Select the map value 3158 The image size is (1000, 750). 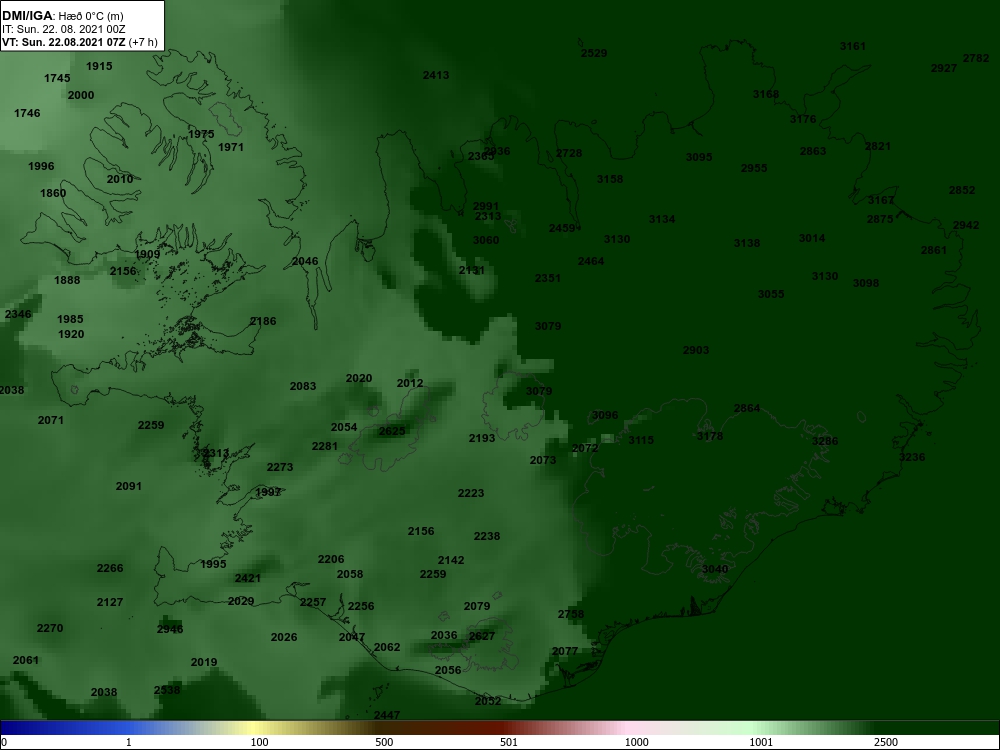610,179
